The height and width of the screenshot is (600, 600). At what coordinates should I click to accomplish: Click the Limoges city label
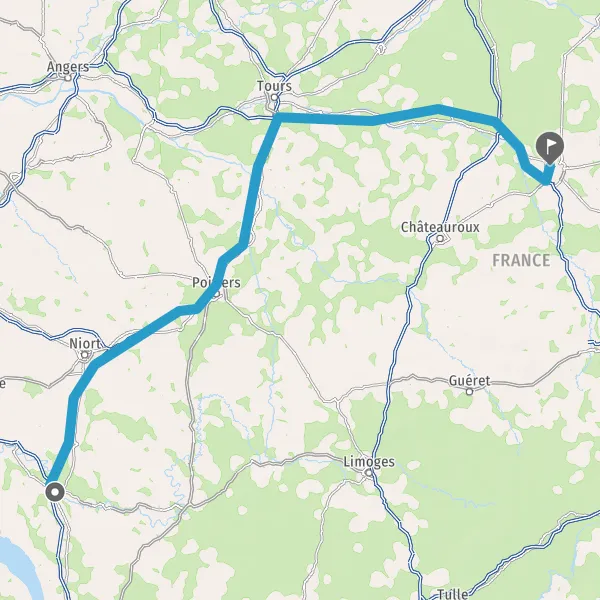pos(369,461)
